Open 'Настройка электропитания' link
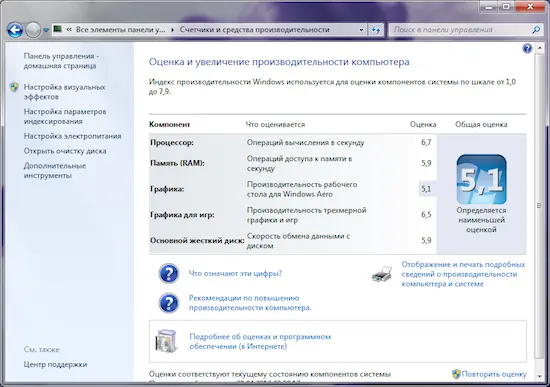This screenshot has height=387, width=550. (x=72, y=136)
